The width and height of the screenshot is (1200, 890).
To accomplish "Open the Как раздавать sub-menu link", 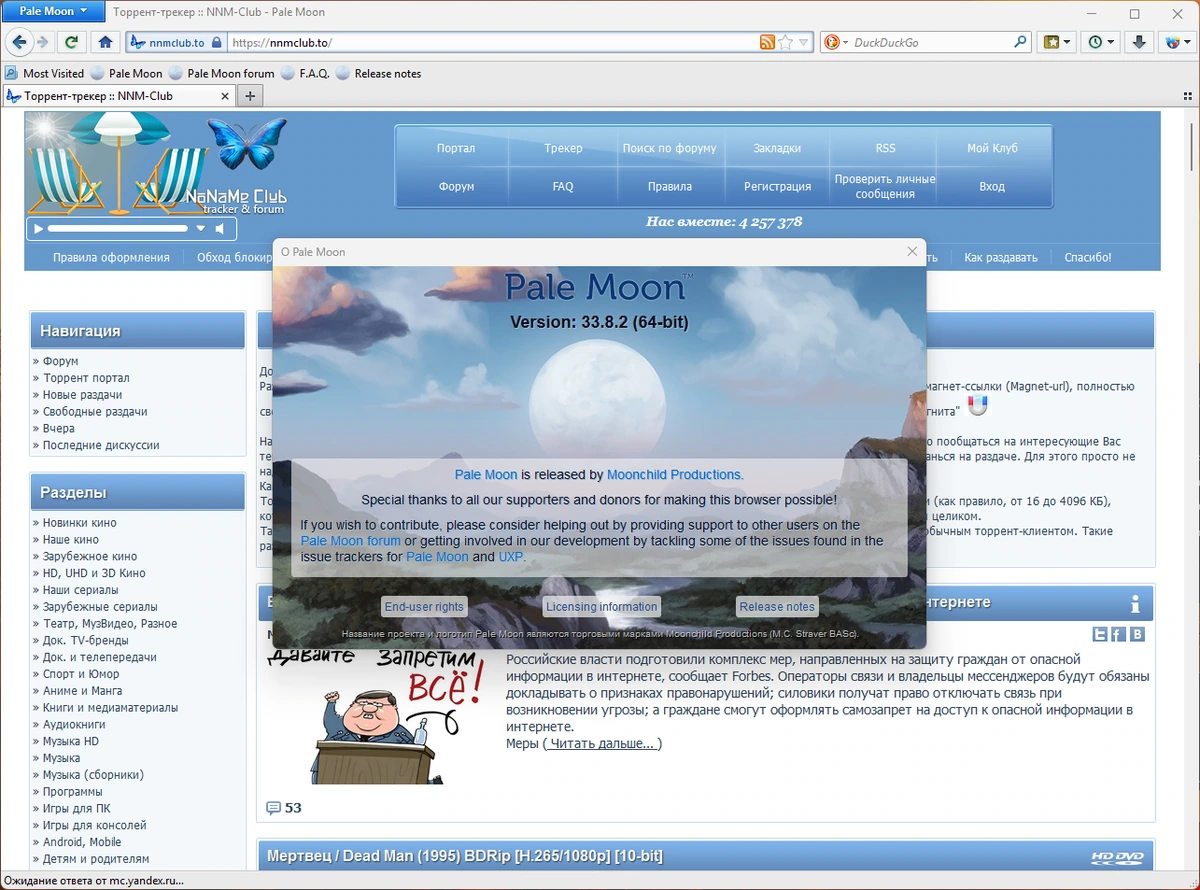I will [1000, 257].
